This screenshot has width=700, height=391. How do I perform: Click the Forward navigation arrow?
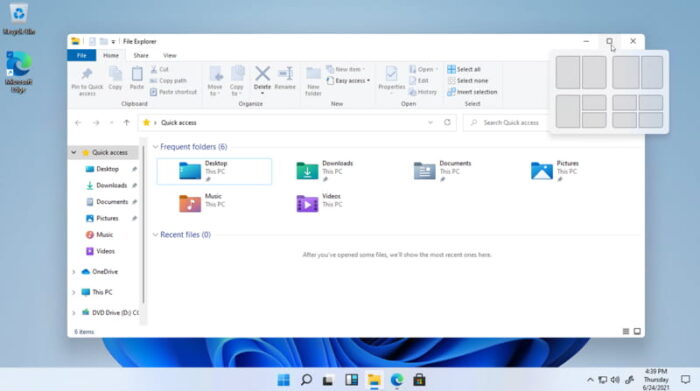pos(96,122)
